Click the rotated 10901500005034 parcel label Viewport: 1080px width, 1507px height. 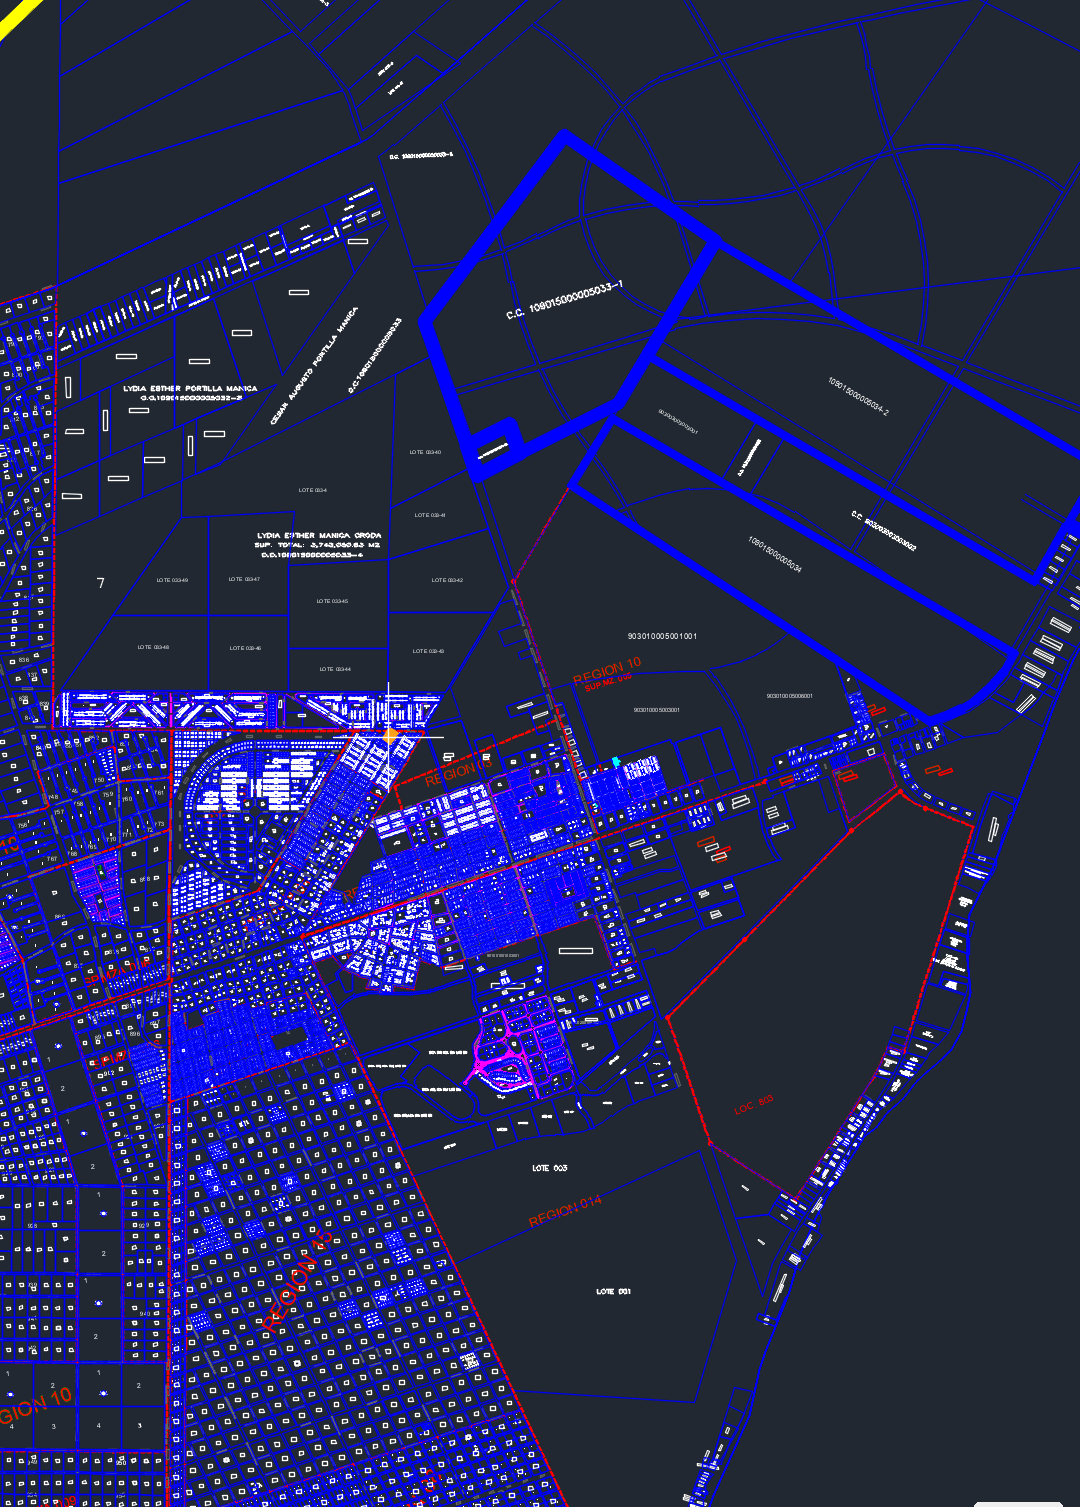point(775,554)
